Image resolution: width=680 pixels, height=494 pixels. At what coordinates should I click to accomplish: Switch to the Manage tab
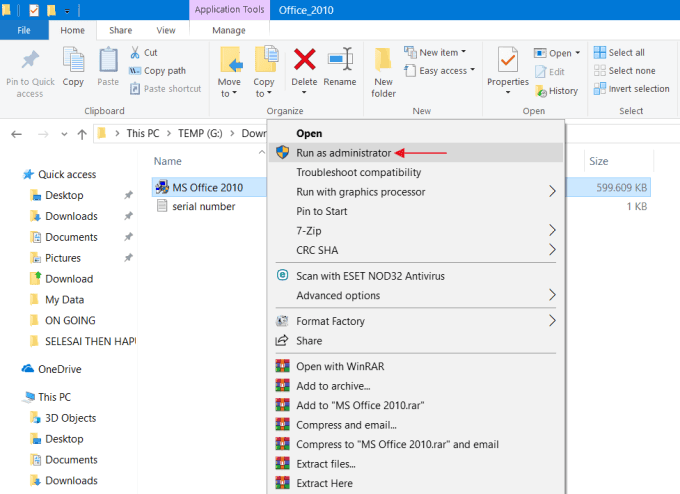[x=229, y=30]
